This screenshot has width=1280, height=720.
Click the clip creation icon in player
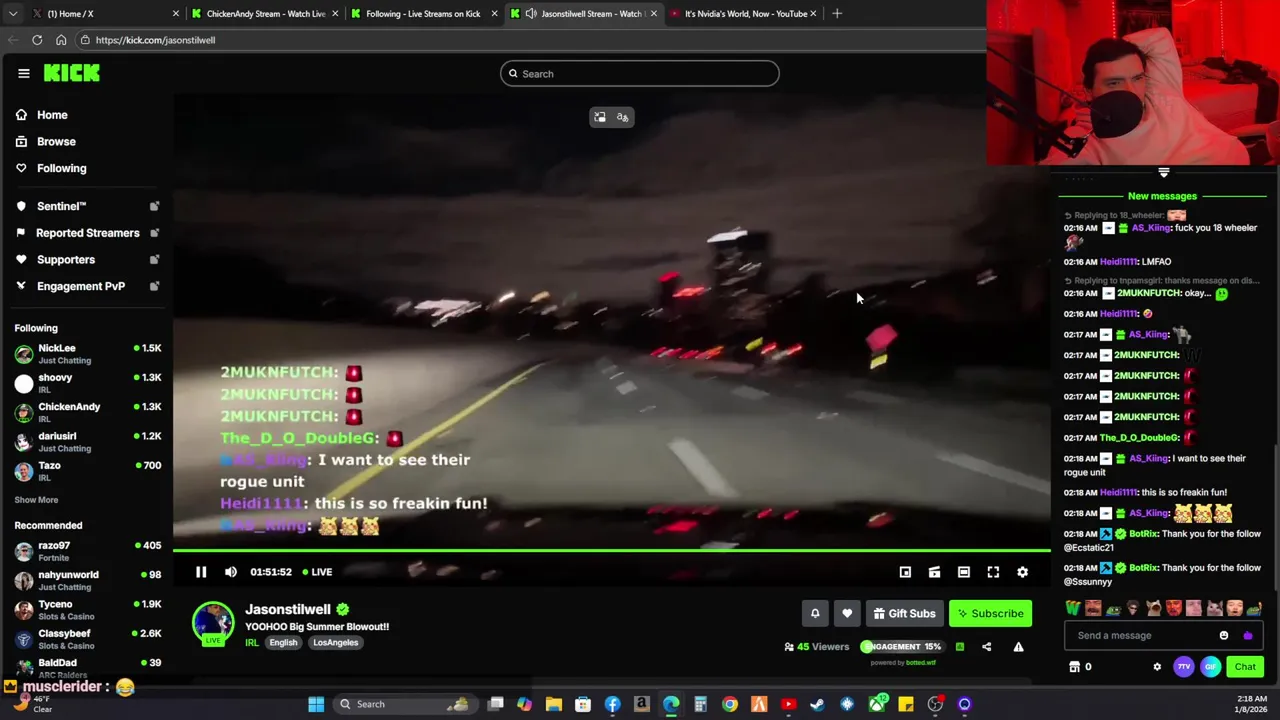pyautogui.click(x=934, y=572)
